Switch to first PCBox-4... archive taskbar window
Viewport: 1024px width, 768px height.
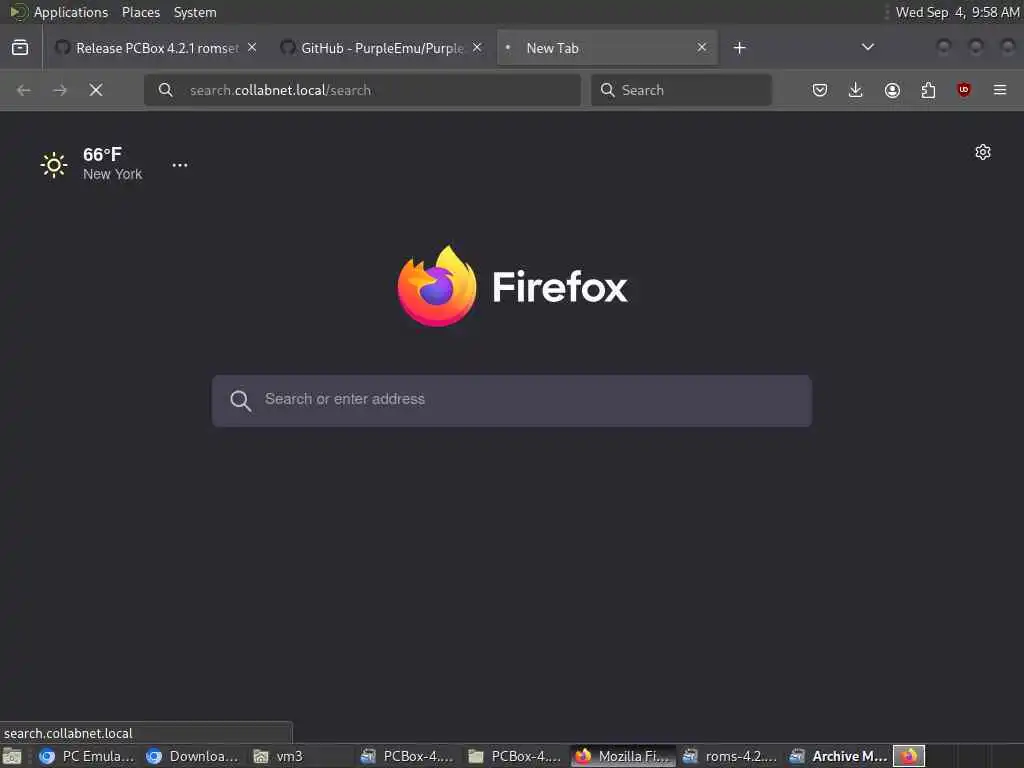408,756
